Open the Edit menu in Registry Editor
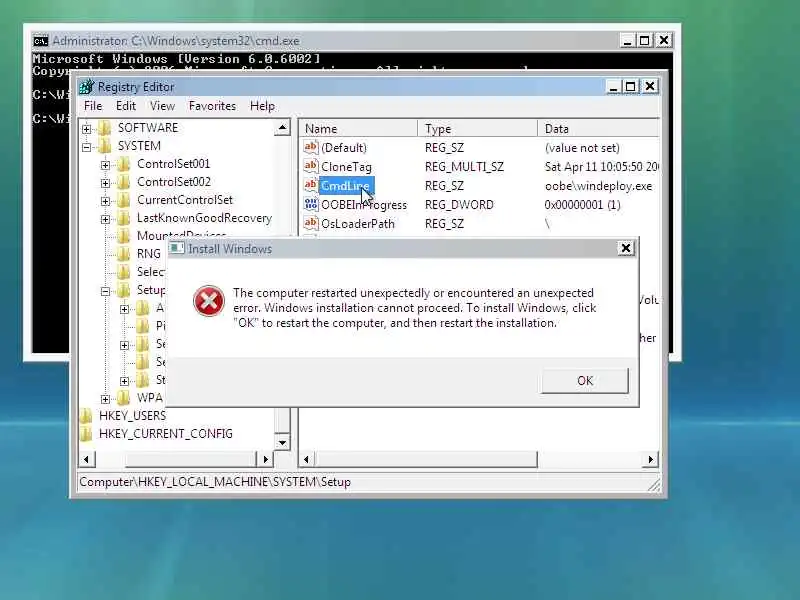Viewport: 800px width, 600px height. (126, 106)
